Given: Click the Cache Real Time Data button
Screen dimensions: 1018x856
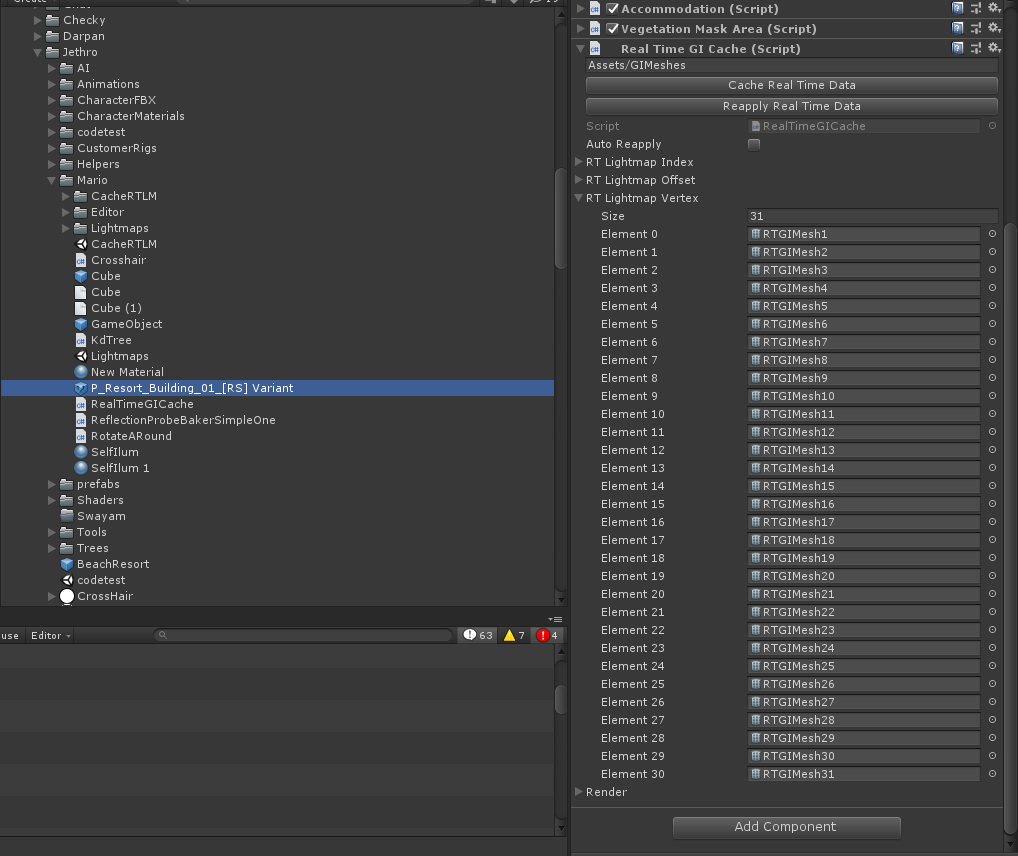Looking at the screenshot, I should pyautogui.click(x=790, y=83).
